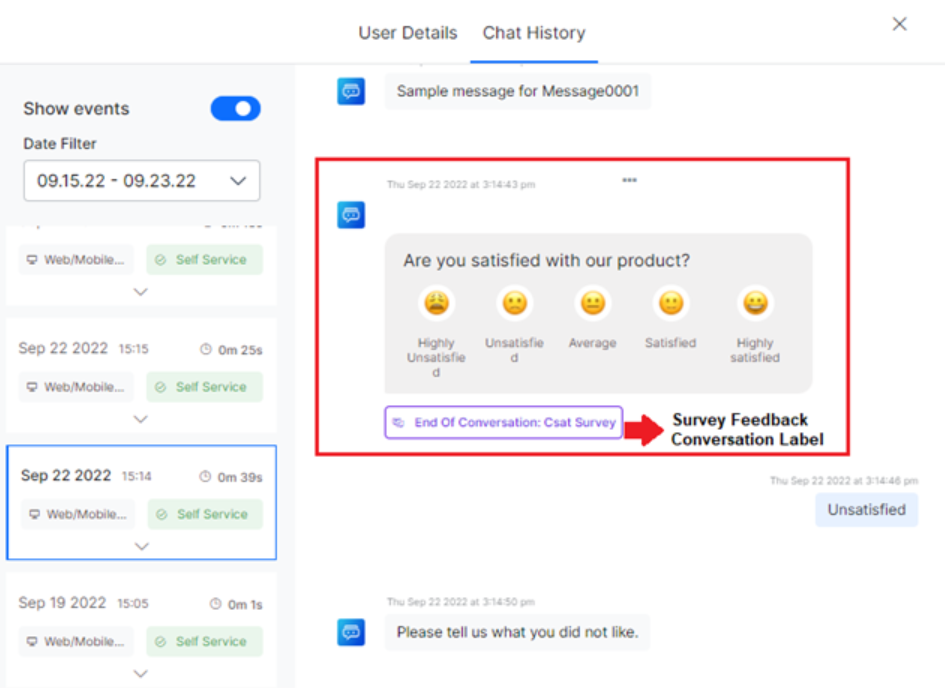Open the three-dot menu above survey message
Viewport: 945px width, 688px height.
click(629, 181)
